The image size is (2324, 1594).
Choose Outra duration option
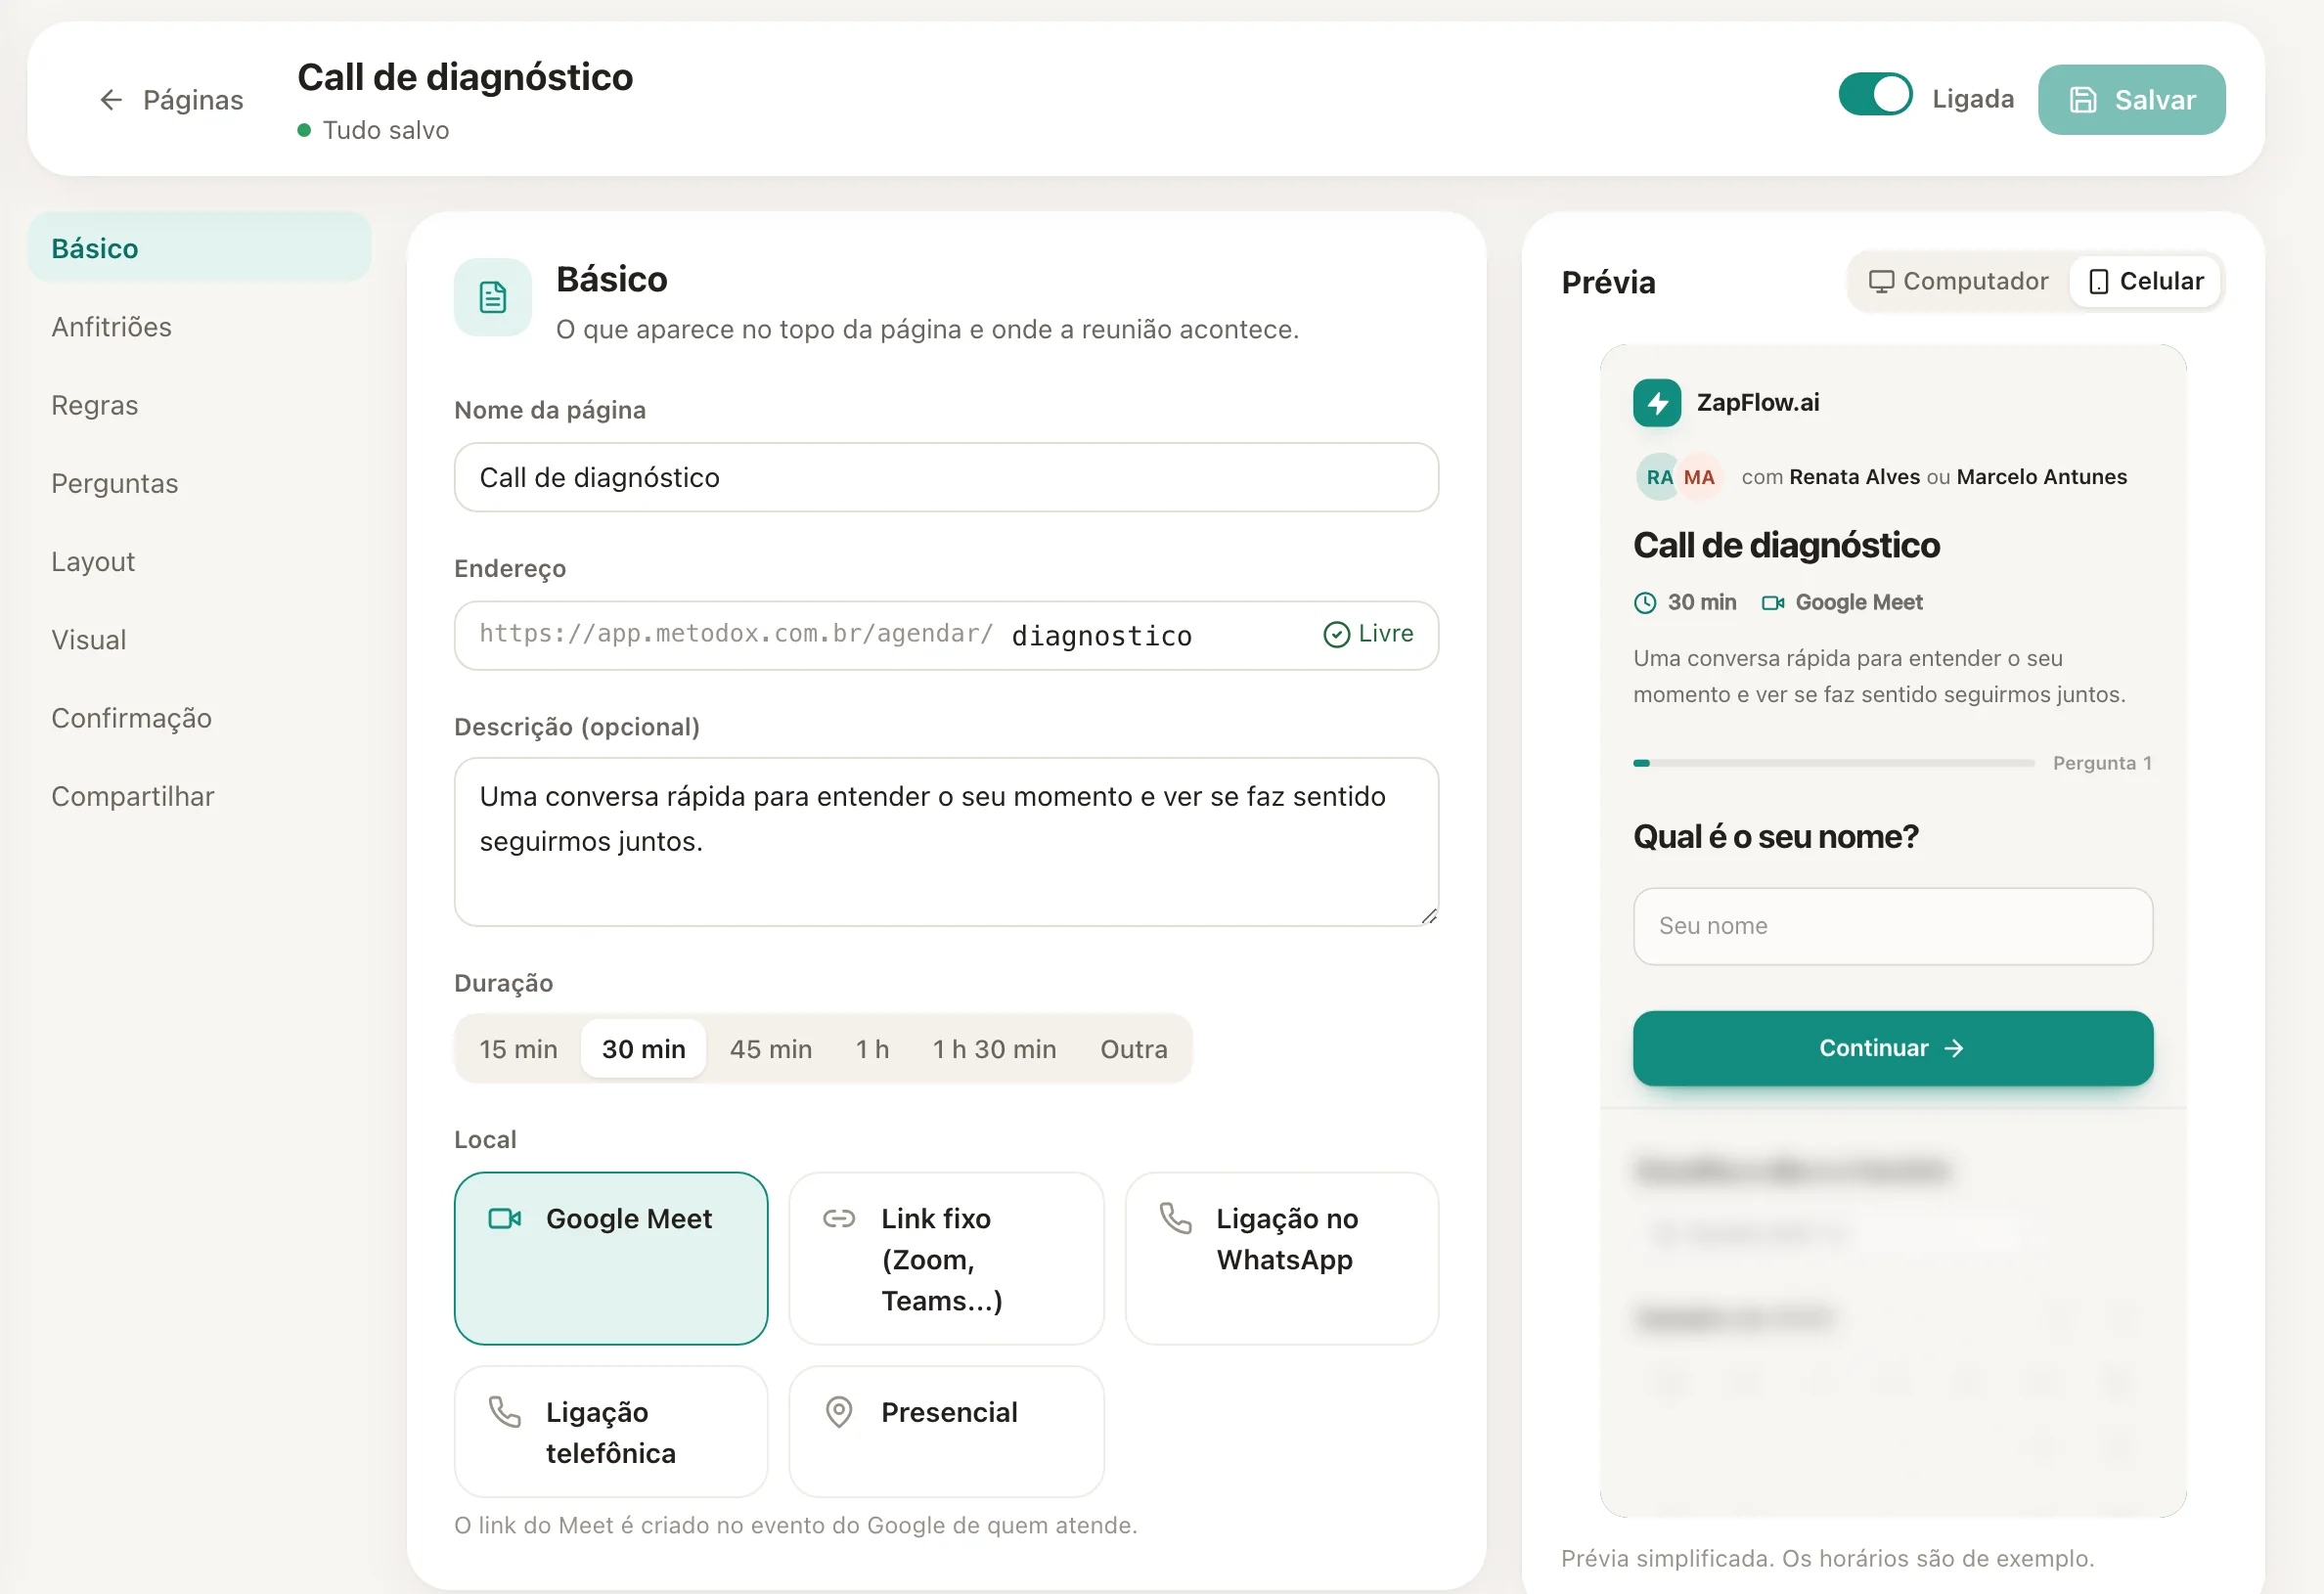[1134, 1049]
